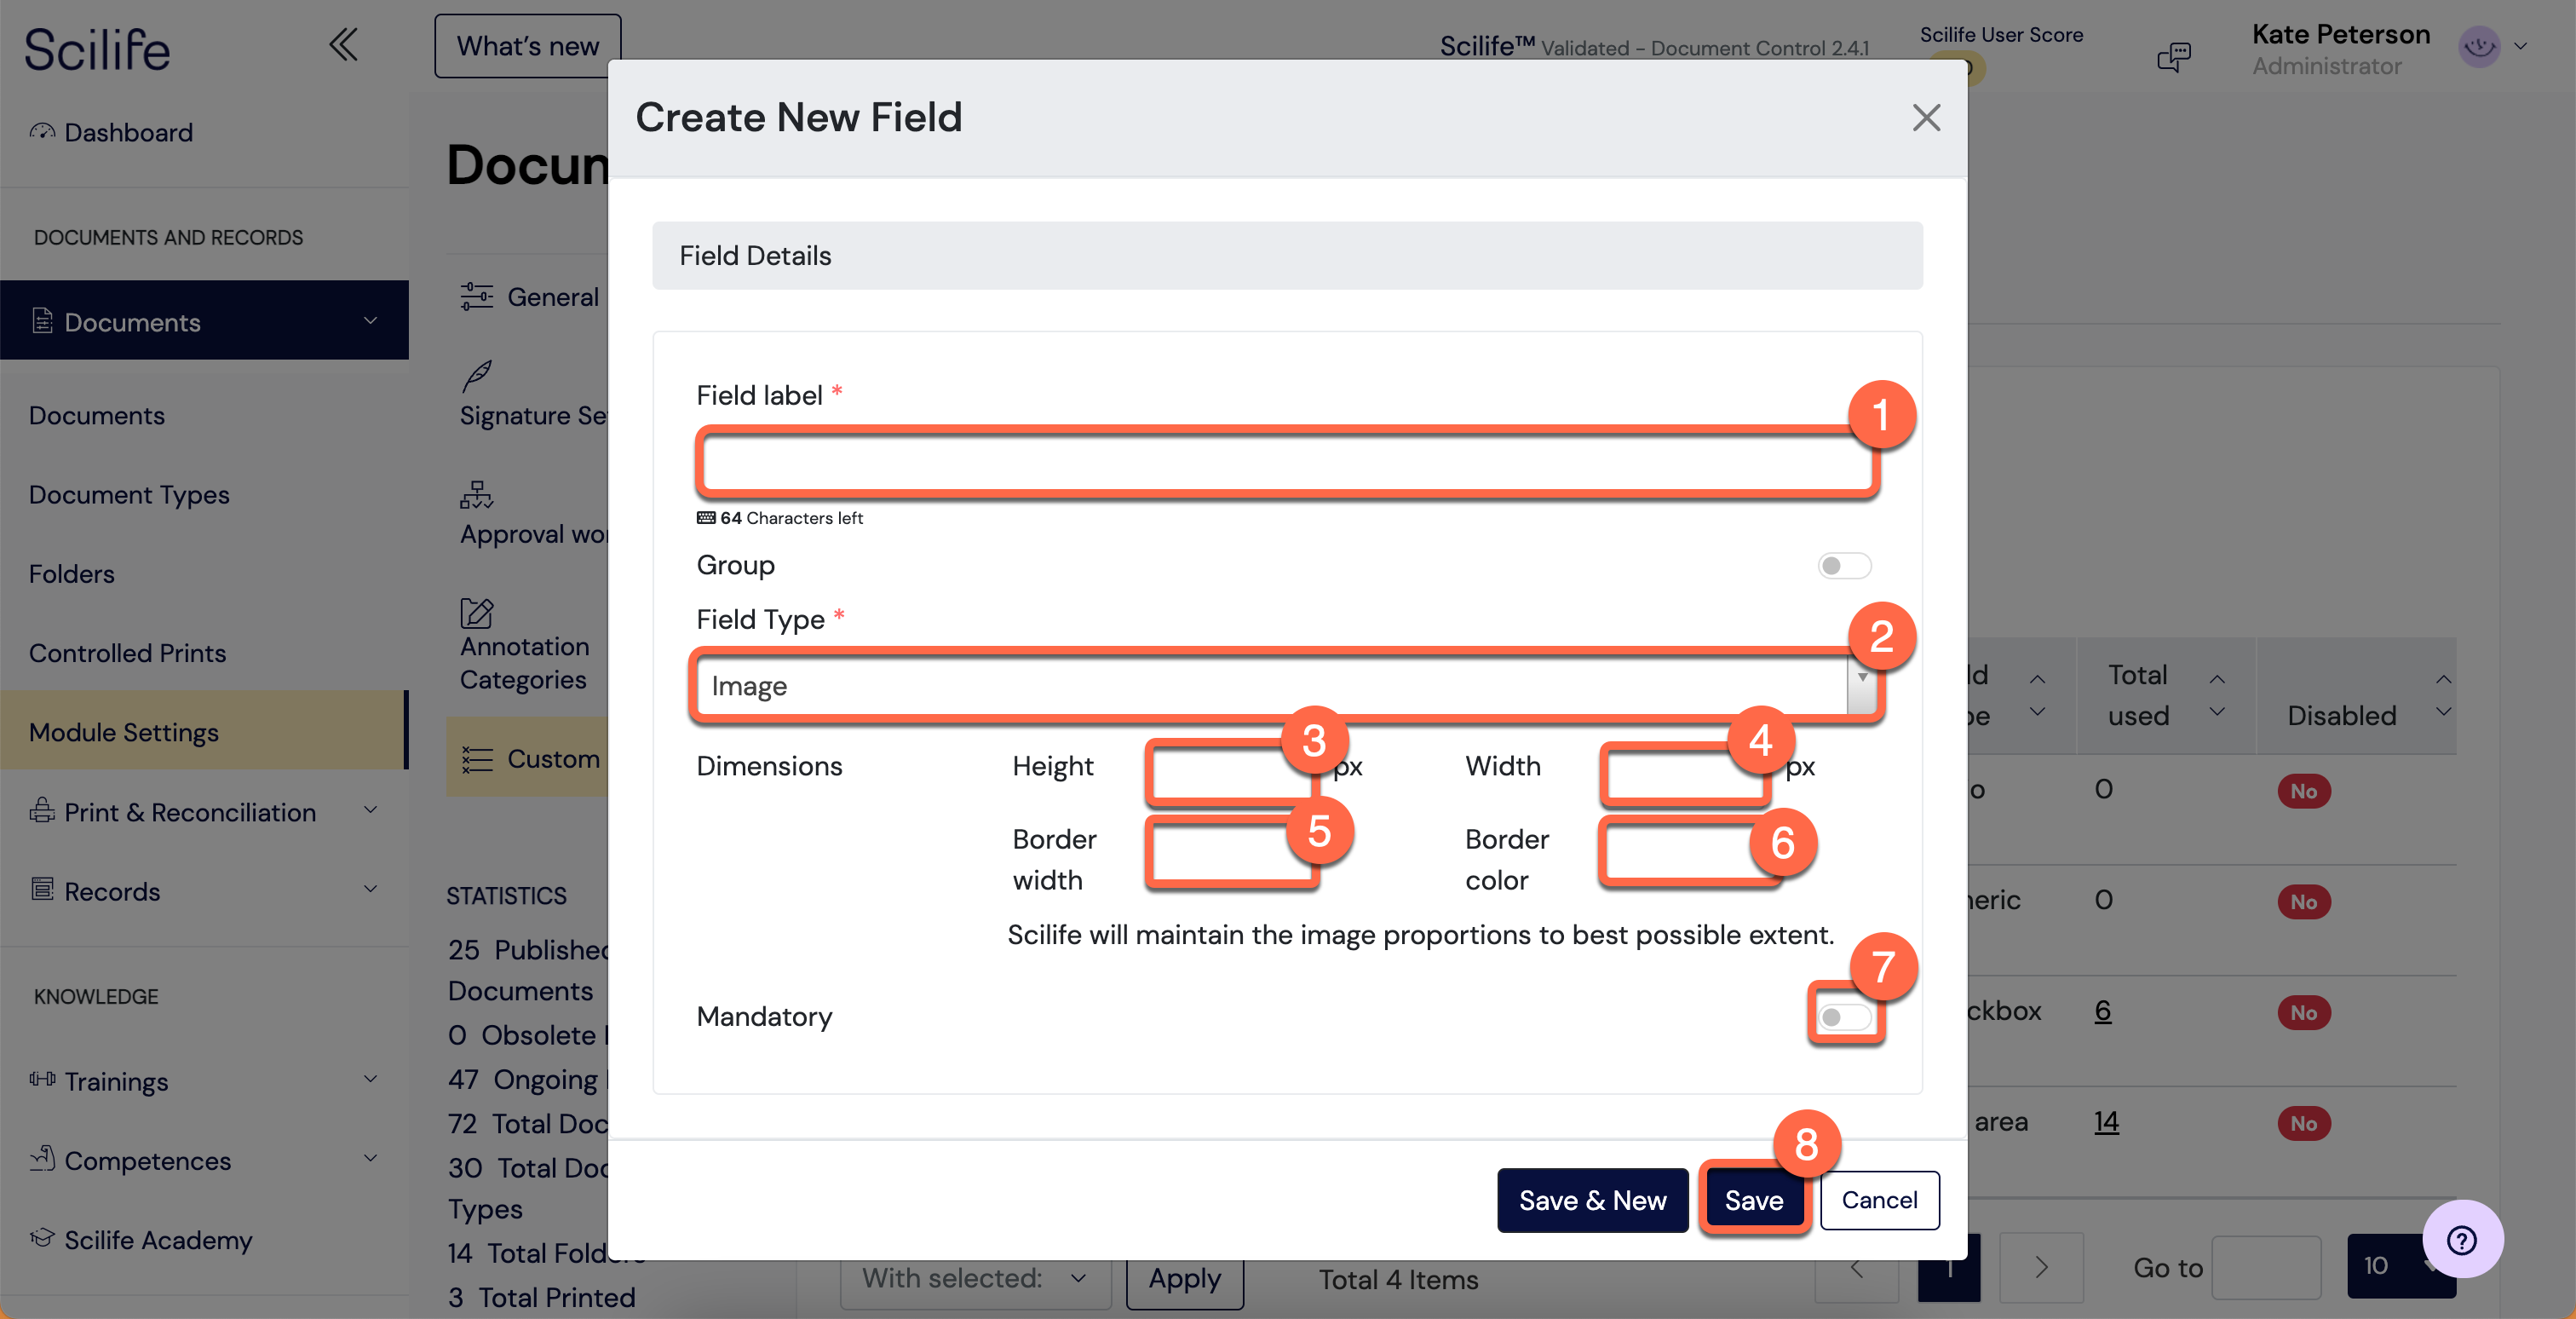Click the help question mark bubble
Image resolution: width=2576 pixels, height=1319 pixels.
(x=2461, y=1239)
